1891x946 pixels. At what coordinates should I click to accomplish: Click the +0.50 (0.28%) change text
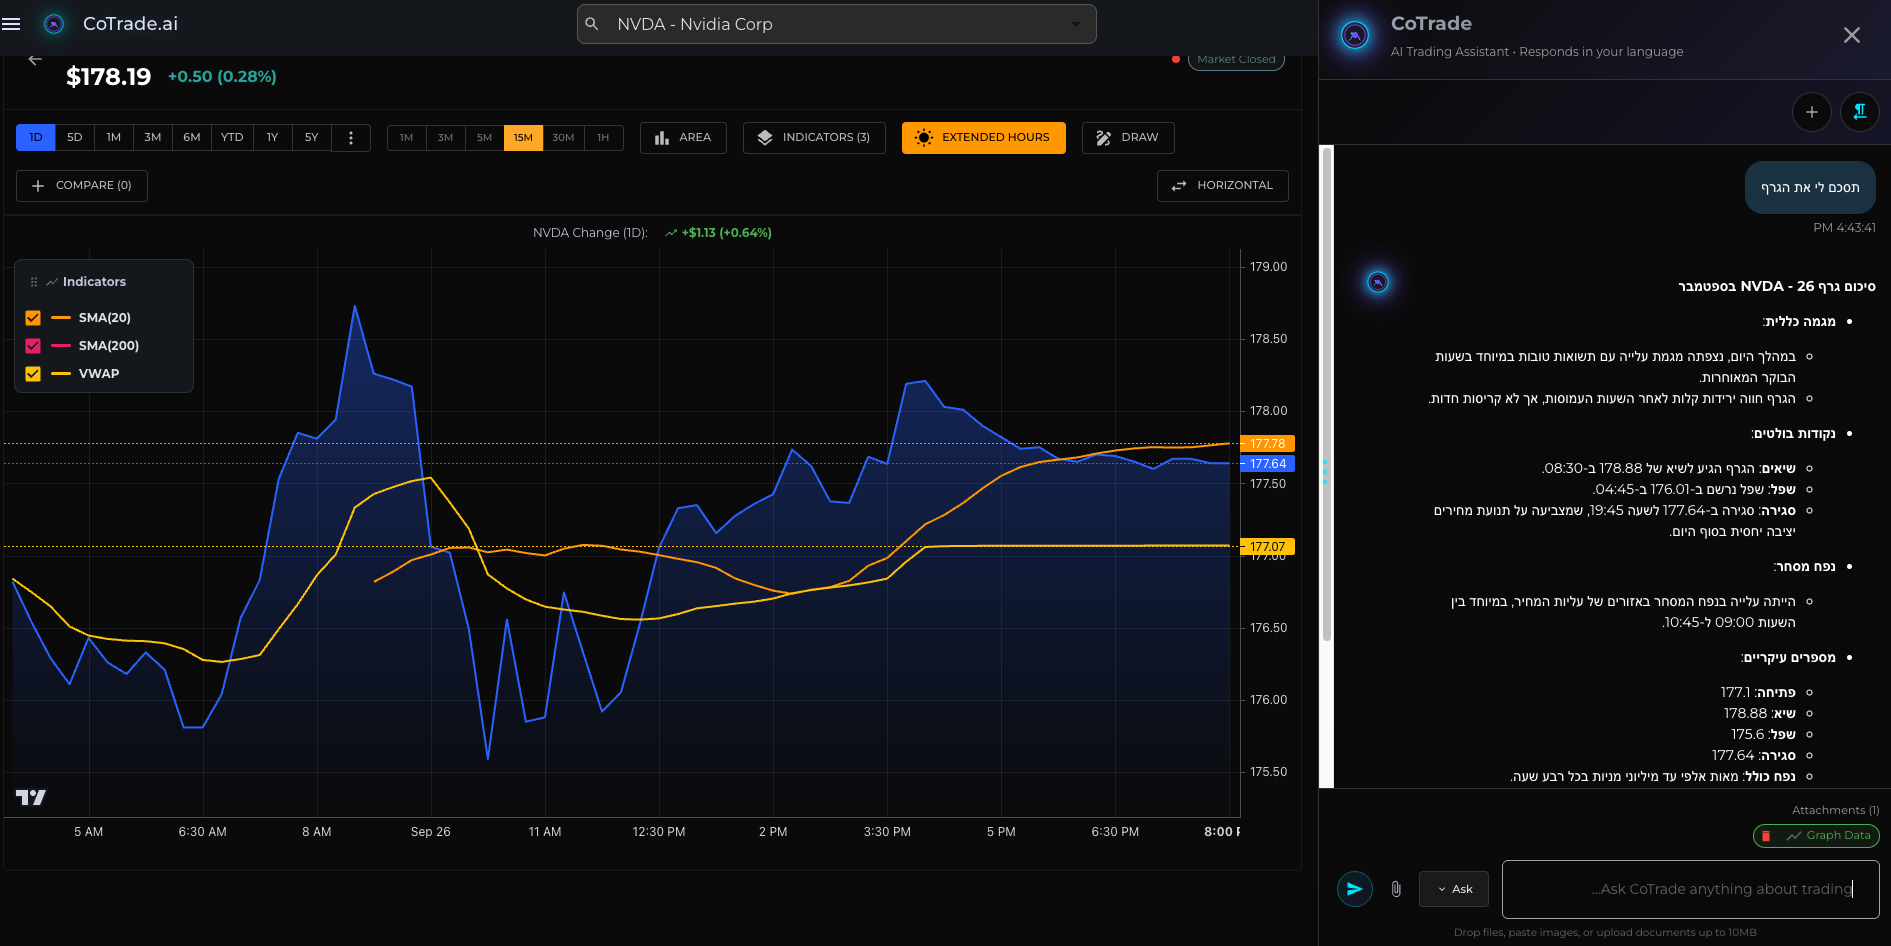222,77
